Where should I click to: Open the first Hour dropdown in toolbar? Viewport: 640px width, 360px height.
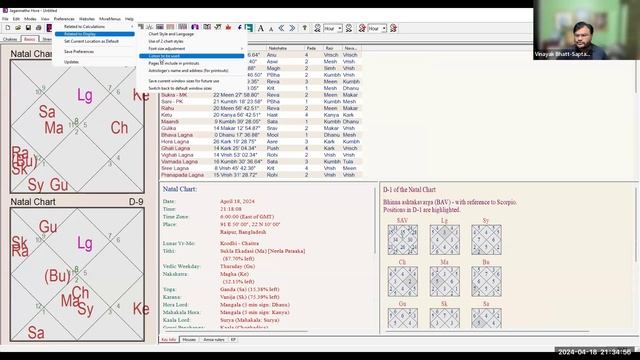pos(340,29)
